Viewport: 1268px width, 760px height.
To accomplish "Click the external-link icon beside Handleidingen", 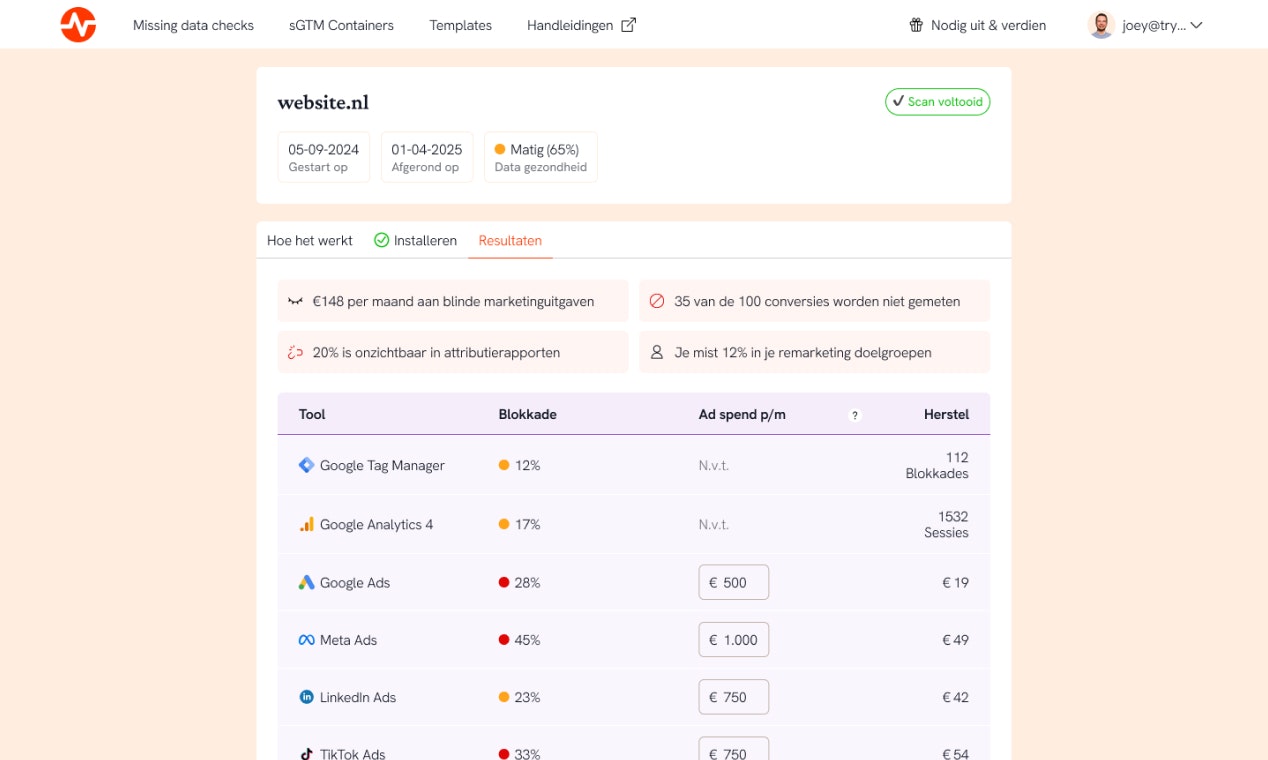I will pos(628,25).
